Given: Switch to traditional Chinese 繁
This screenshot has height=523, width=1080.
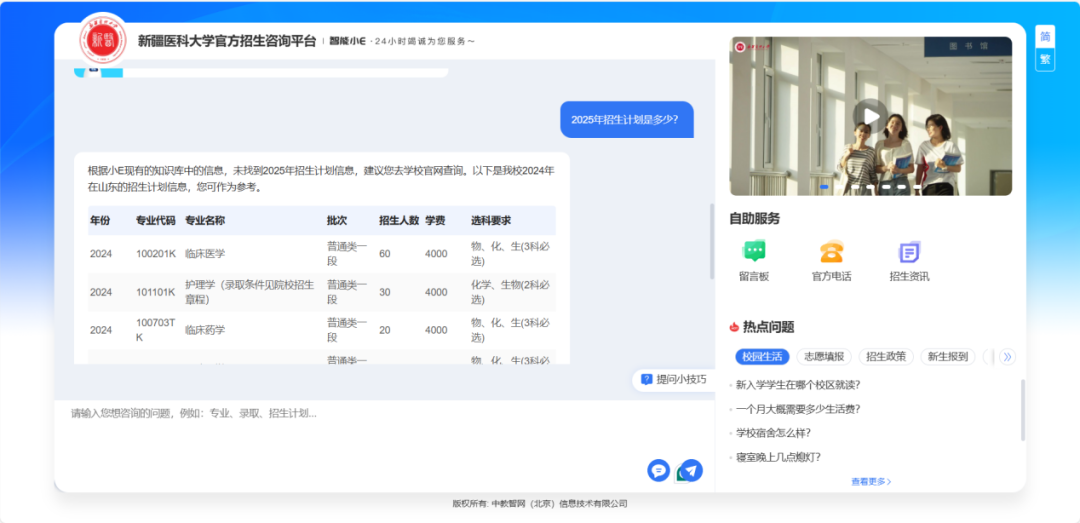Looking at the screenshot, I should (1045, 59).
